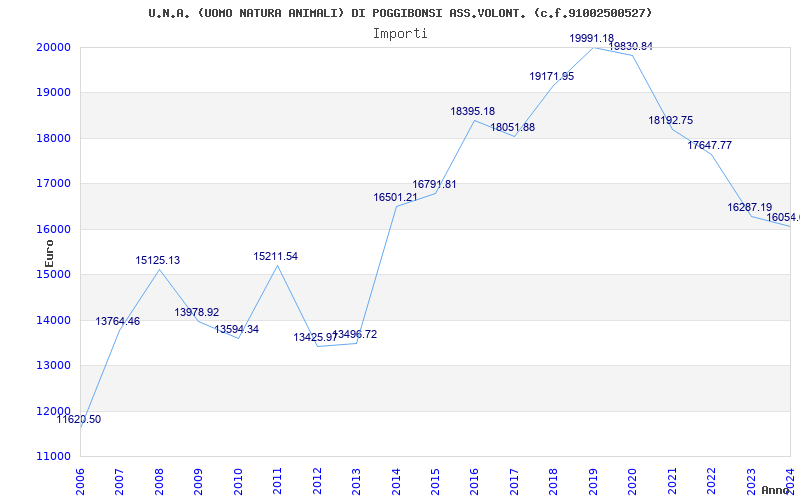Image resolution: width=800 pixels, height=500 pixels.
Task: Click x-axis year 2009
Action: tap(198, 481)
